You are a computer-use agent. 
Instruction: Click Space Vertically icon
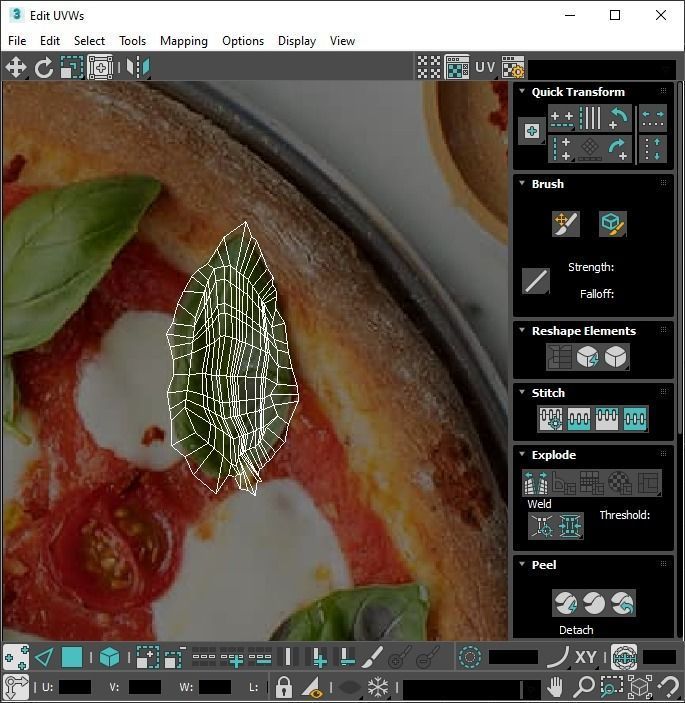point(653,149)
